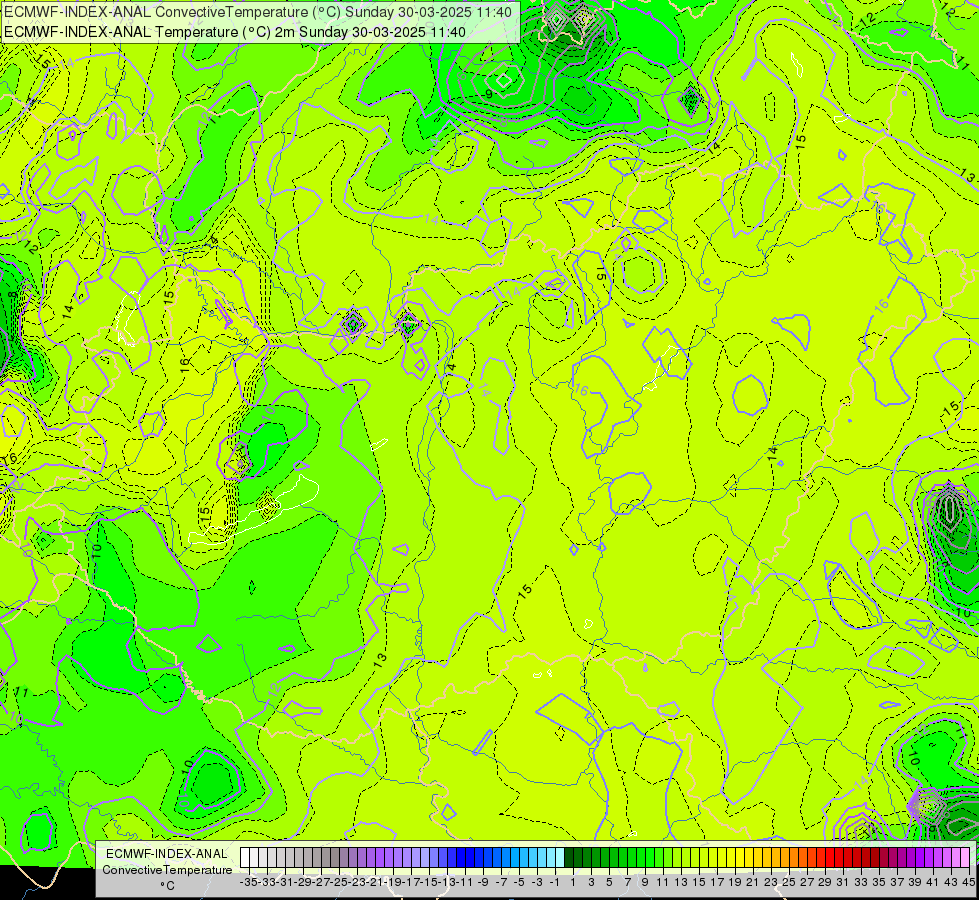Screen dimensions: 979x900
Task: Click the pink swatch above 45
Action: pos(965,858)
